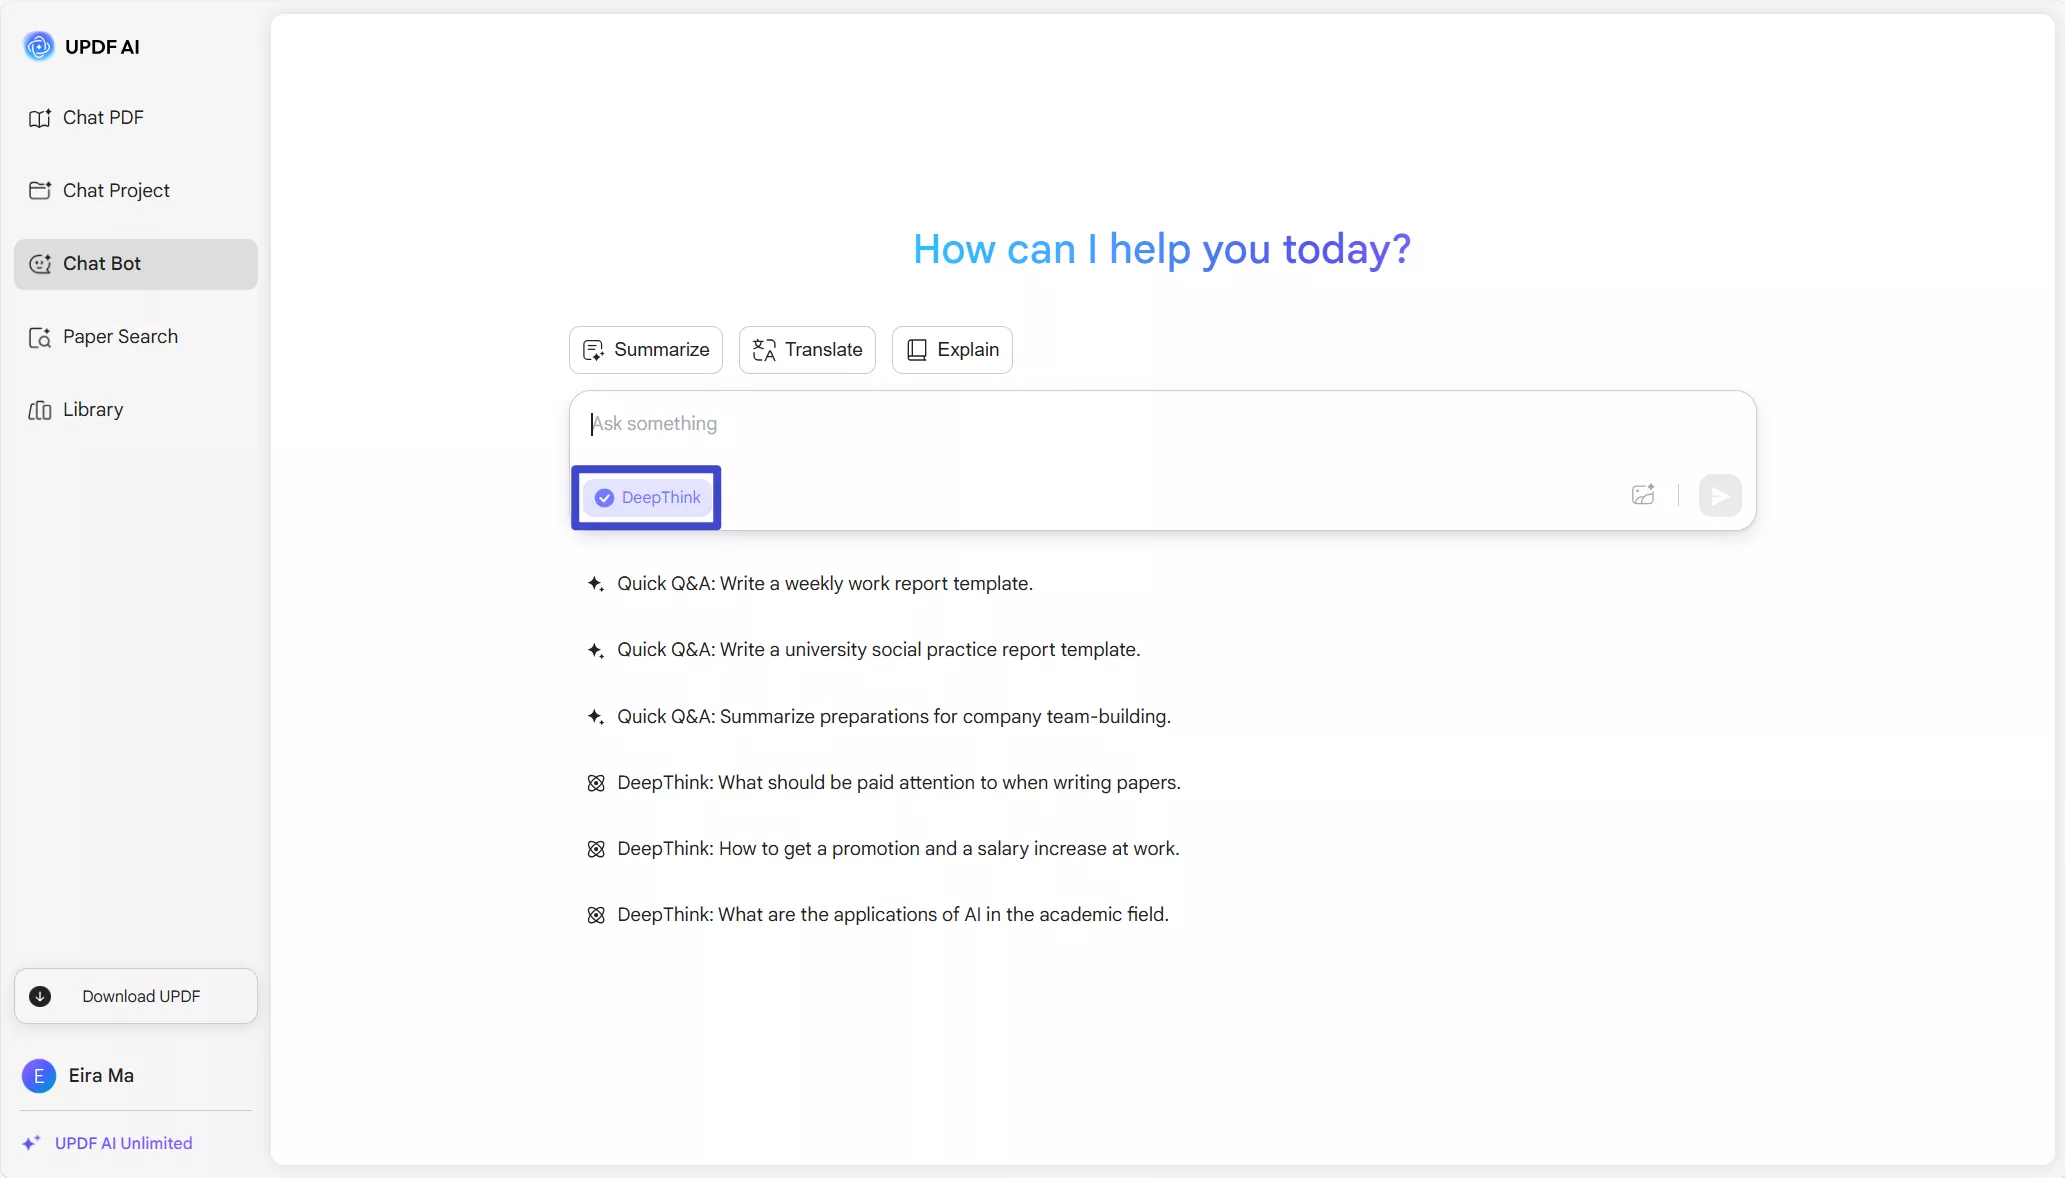Click the image upload icon in the chat box
This screenshot has width=2065, height=1178.
1643,495
